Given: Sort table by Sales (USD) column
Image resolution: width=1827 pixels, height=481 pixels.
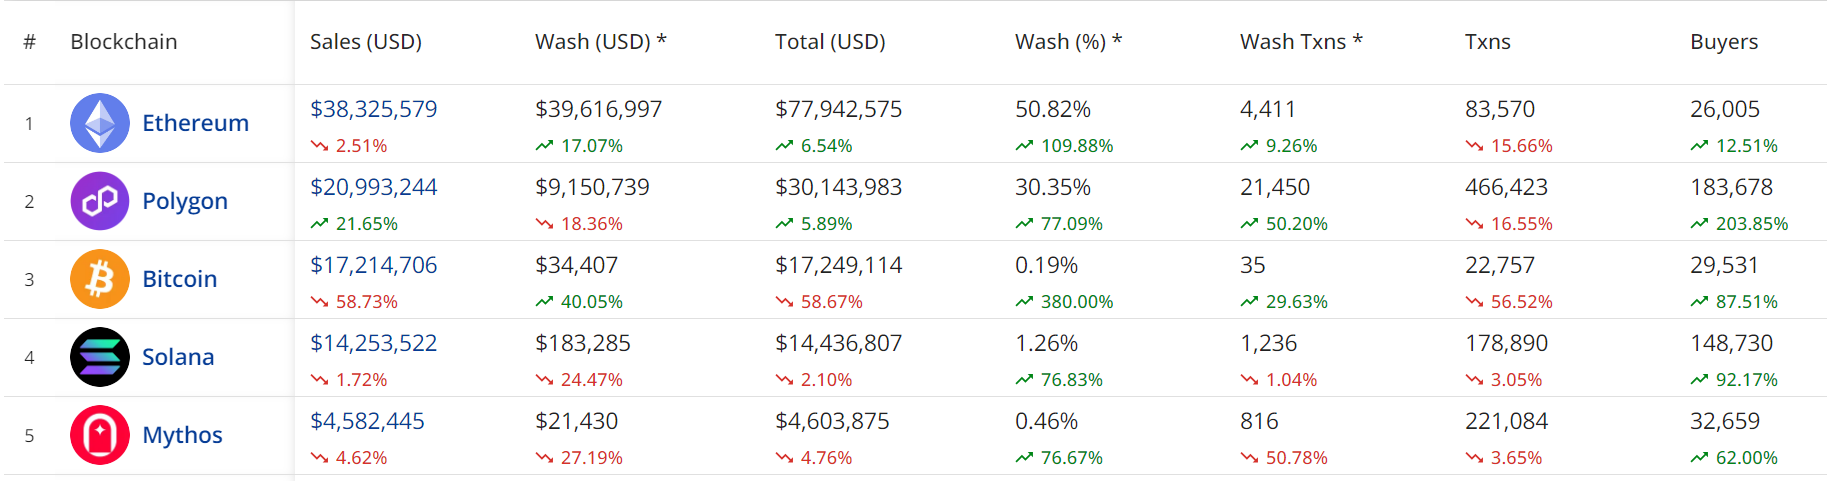Looking at the screenshot, I should 366,42.
